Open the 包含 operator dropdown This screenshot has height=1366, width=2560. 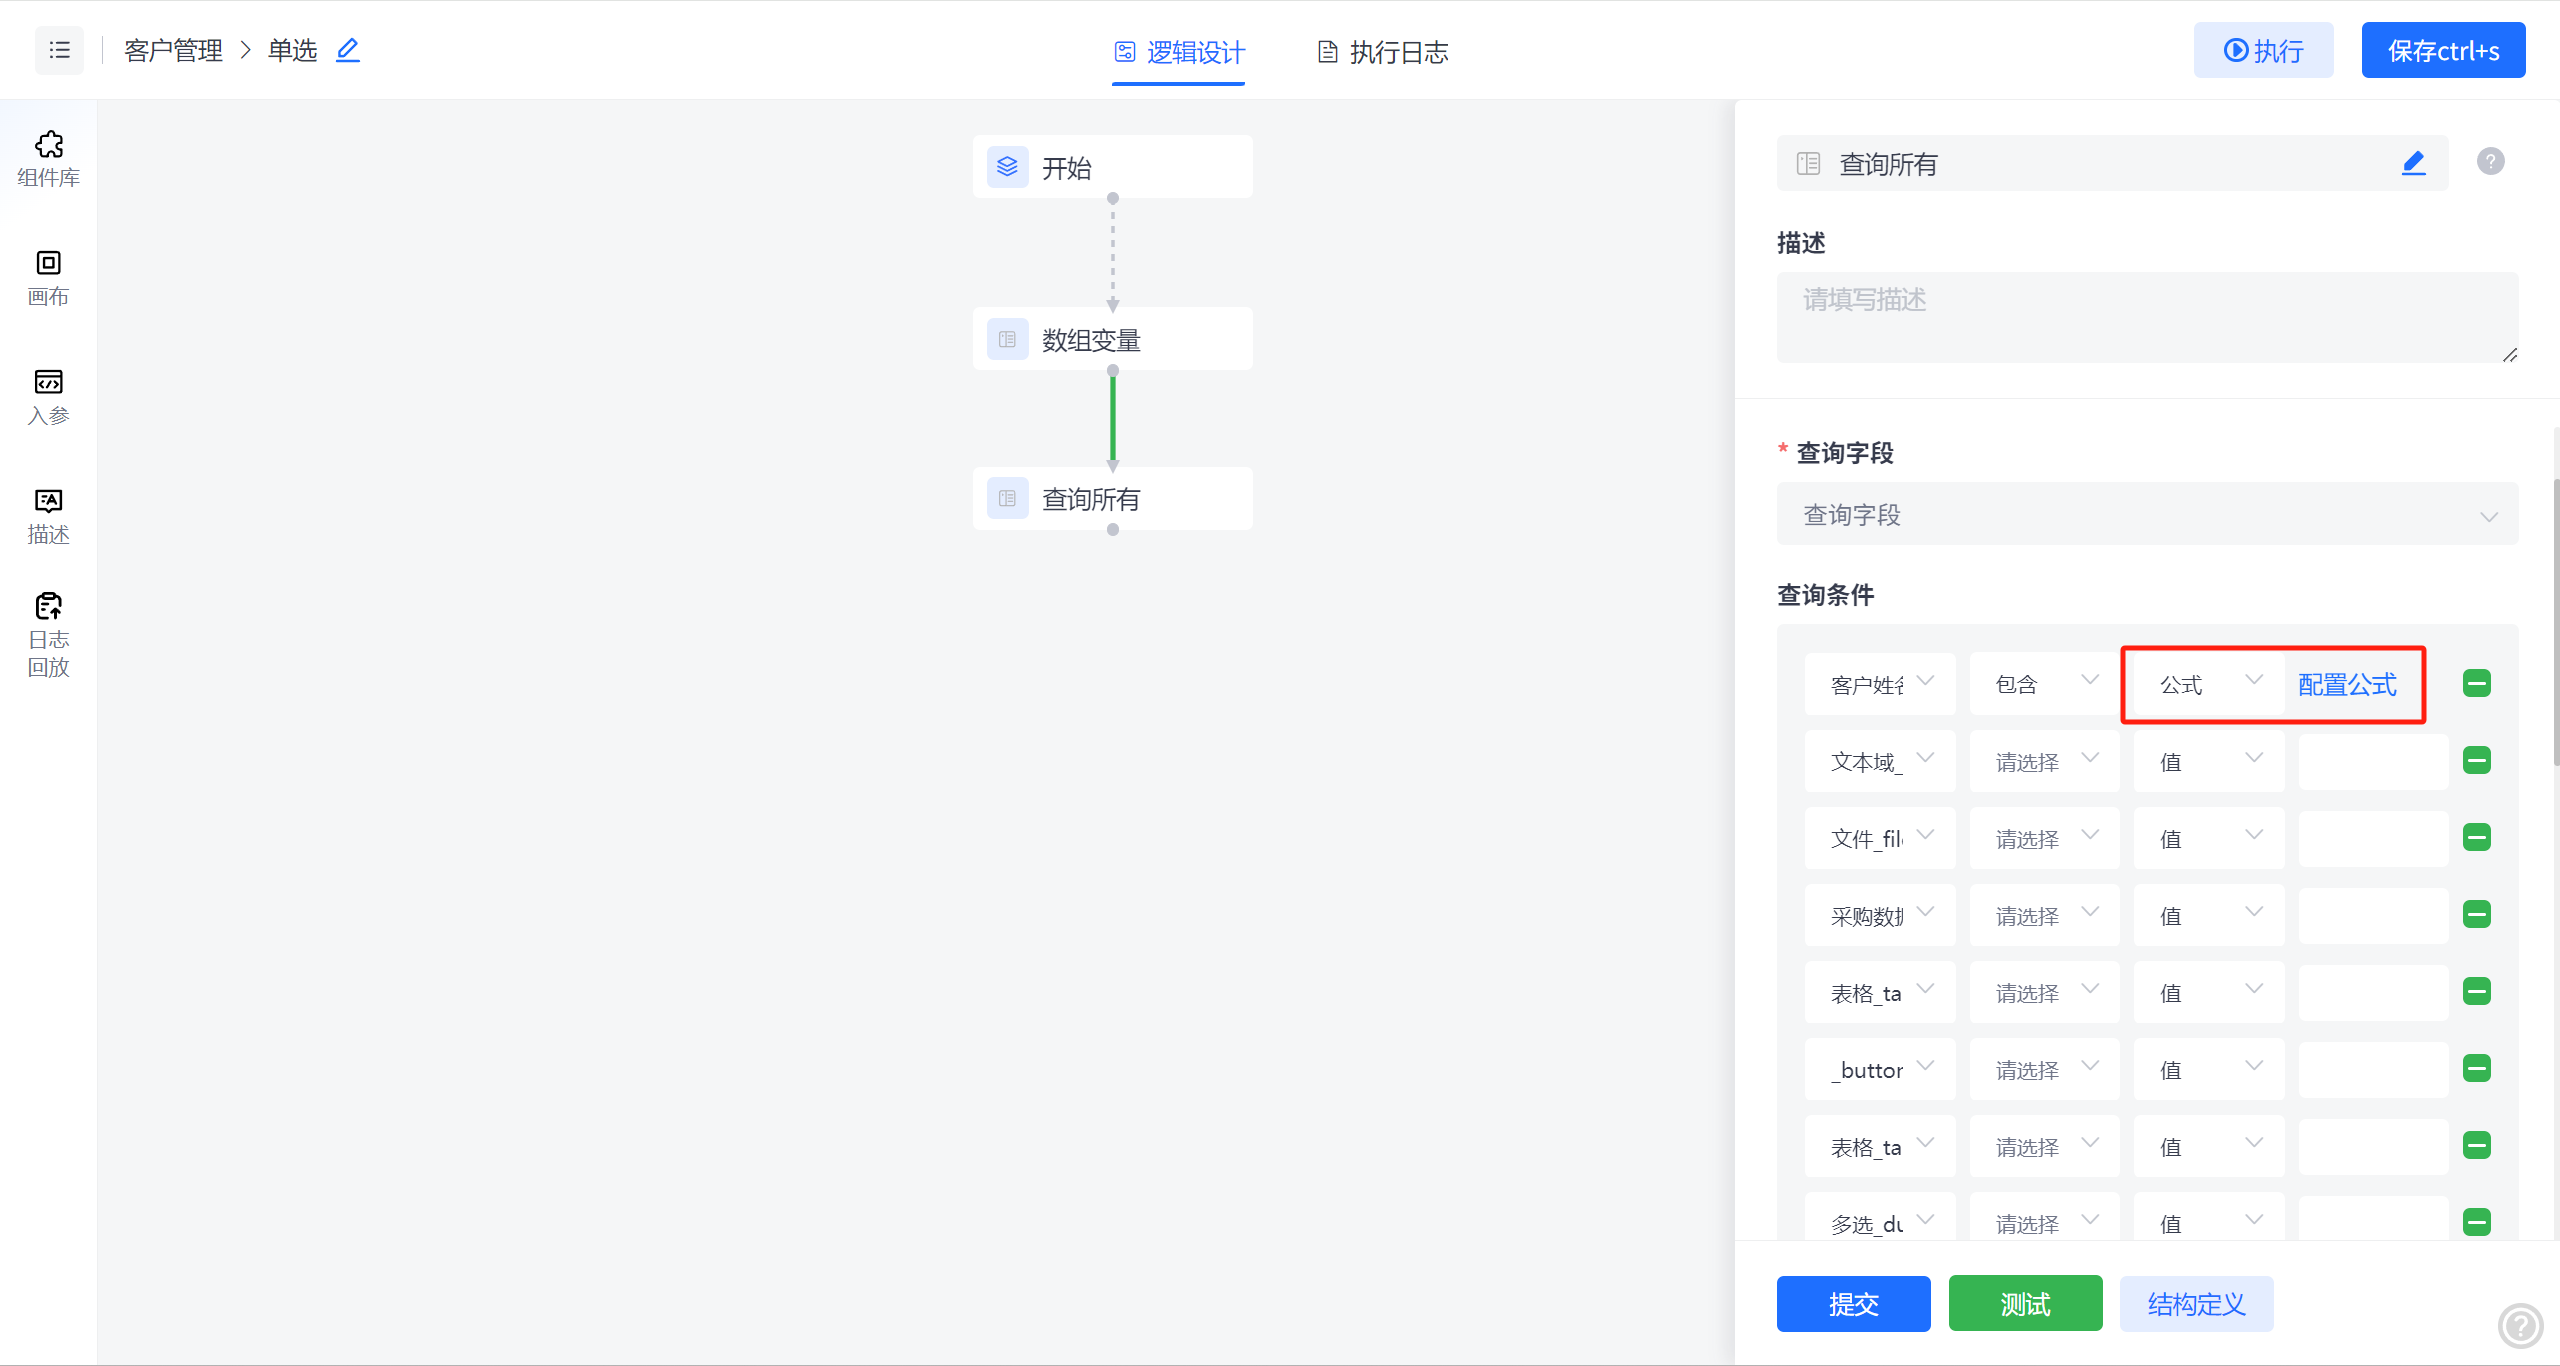click(x=2043, y=684)
